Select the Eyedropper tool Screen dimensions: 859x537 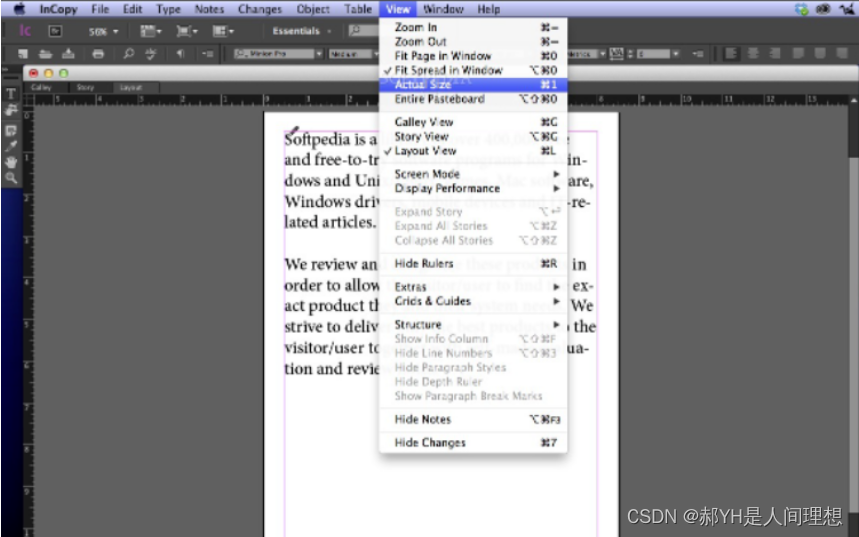[x=10, y=146]
